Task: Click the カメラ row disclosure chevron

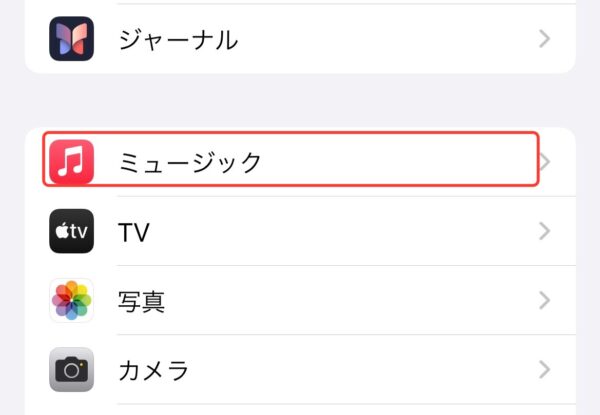Action: point(545,369)
